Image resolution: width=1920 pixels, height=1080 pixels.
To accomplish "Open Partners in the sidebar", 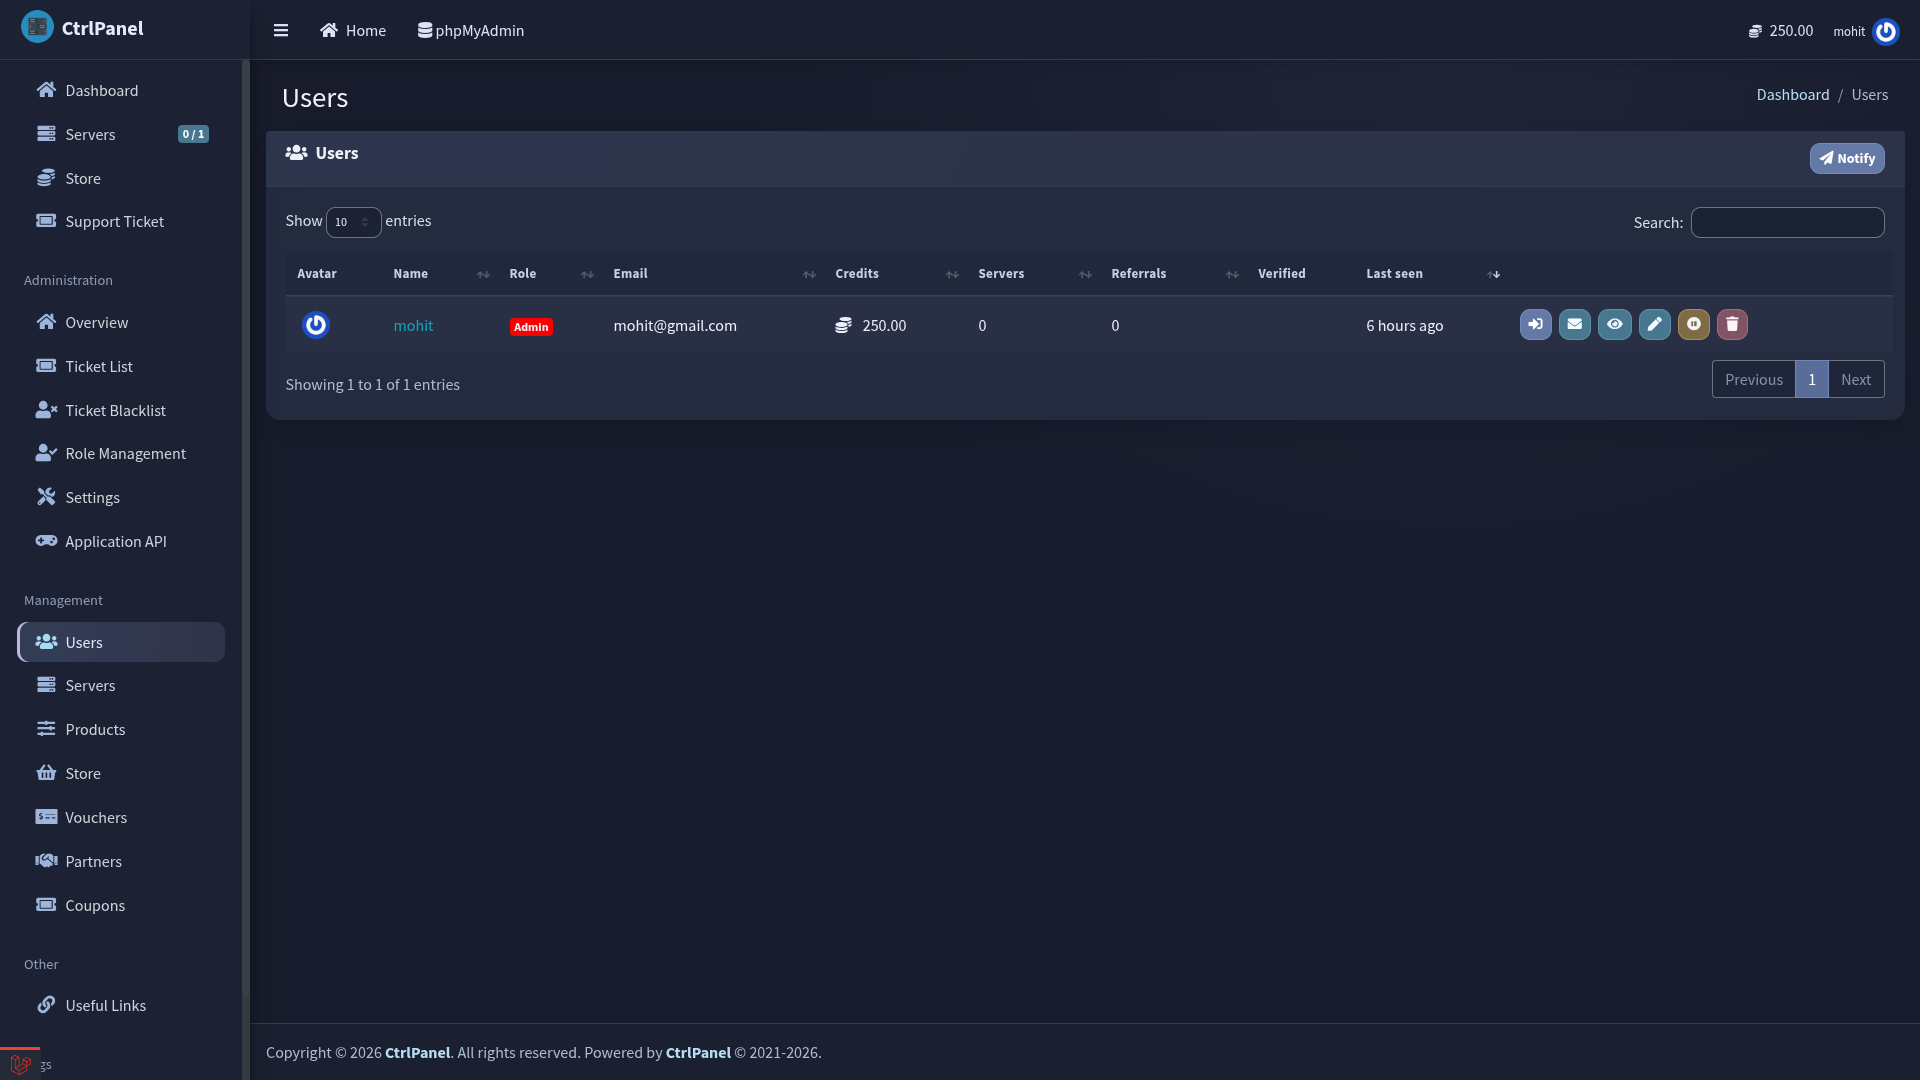I will (121, 861).
